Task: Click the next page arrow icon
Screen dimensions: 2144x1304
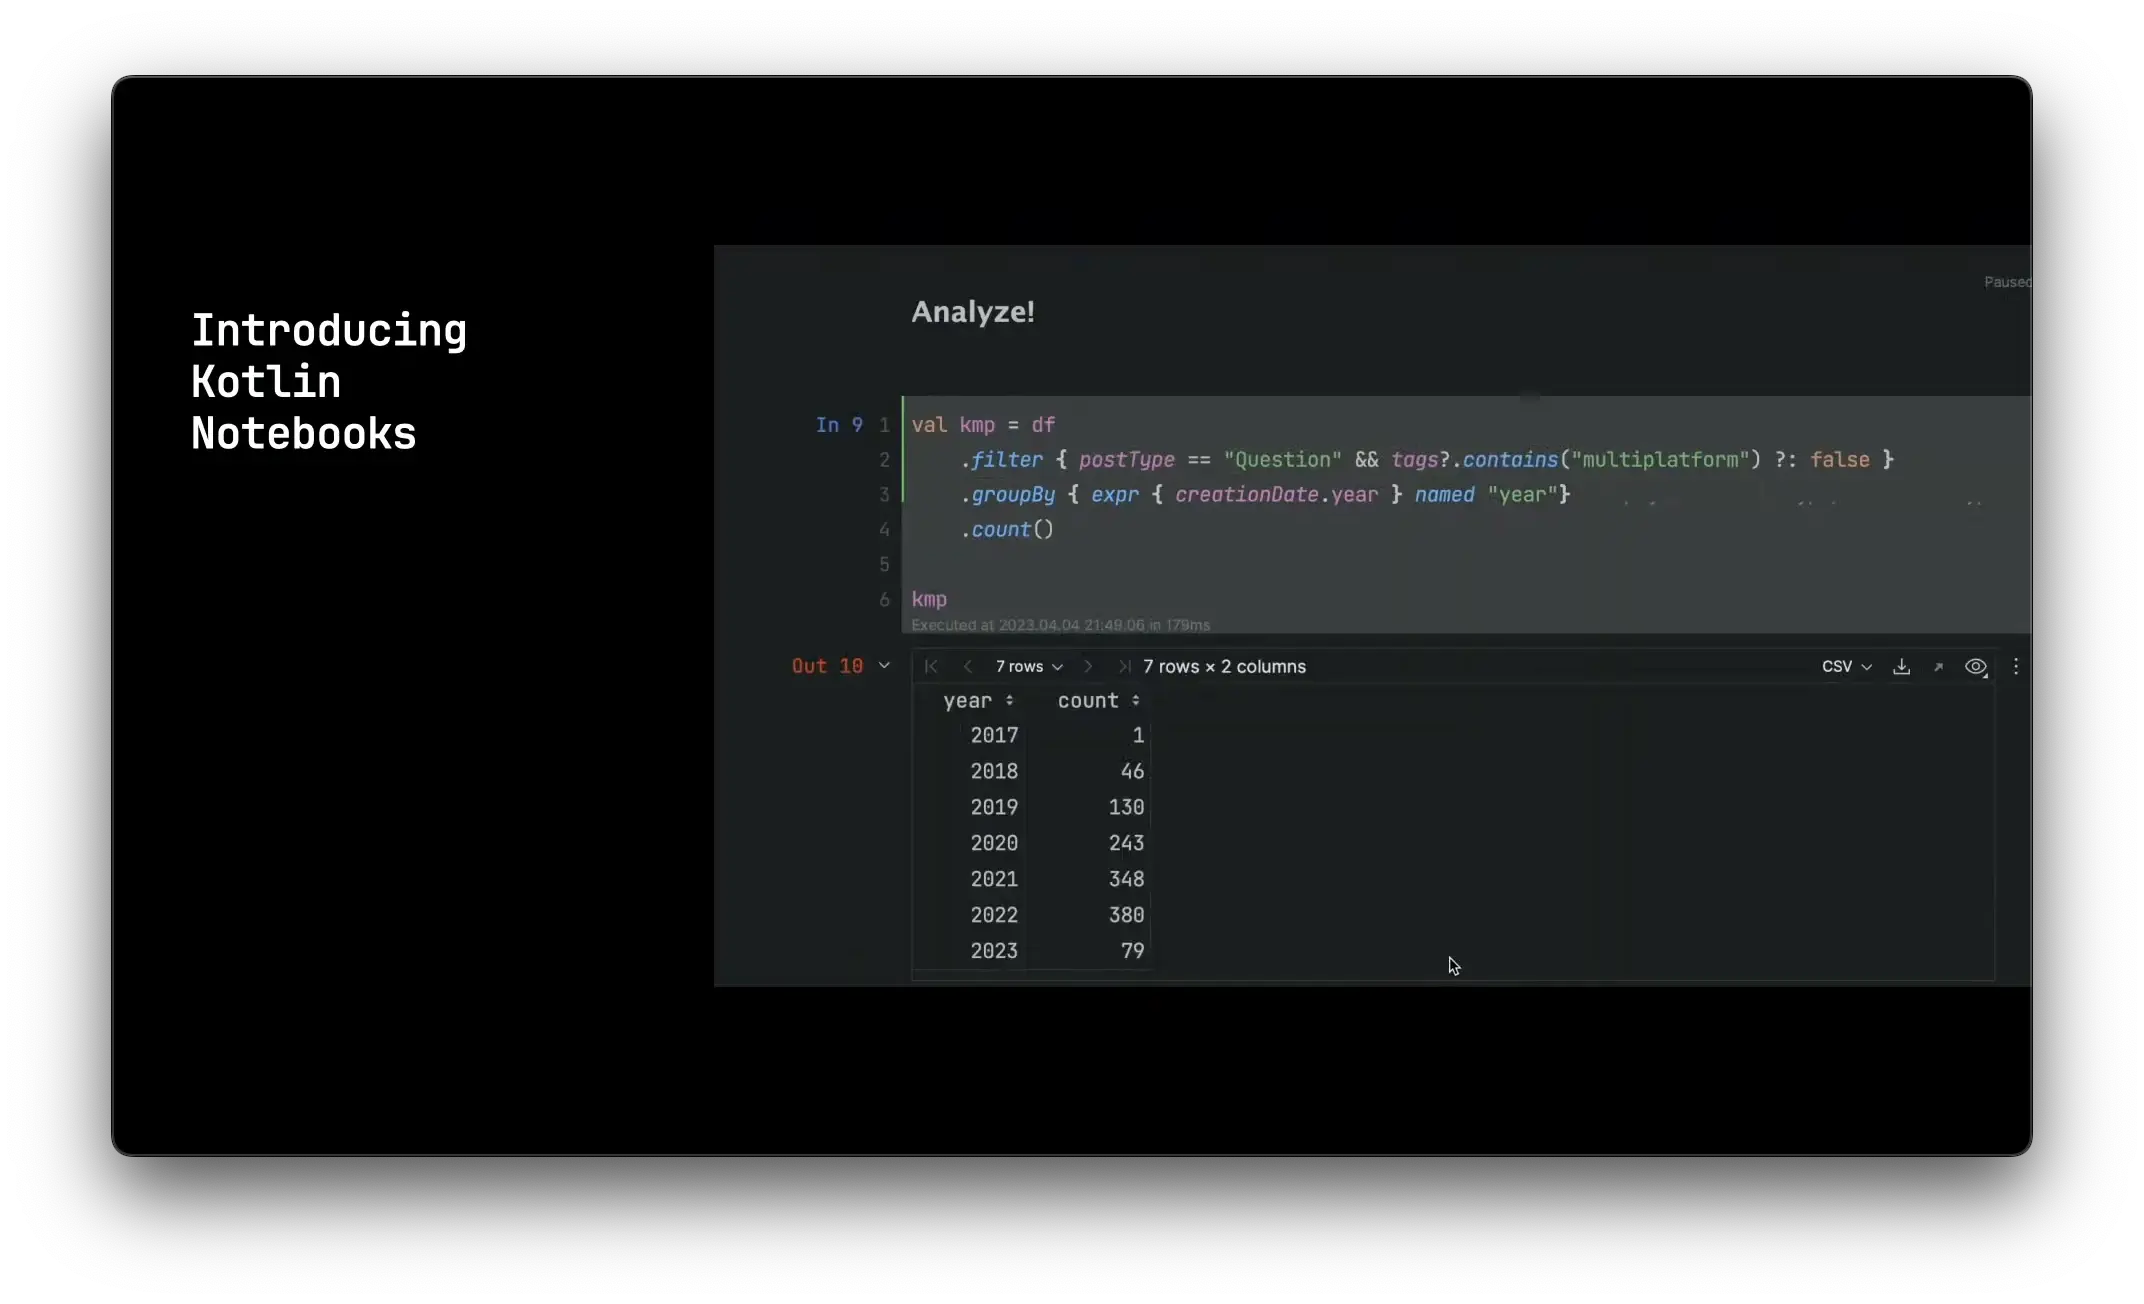Action: point(1087,667)
